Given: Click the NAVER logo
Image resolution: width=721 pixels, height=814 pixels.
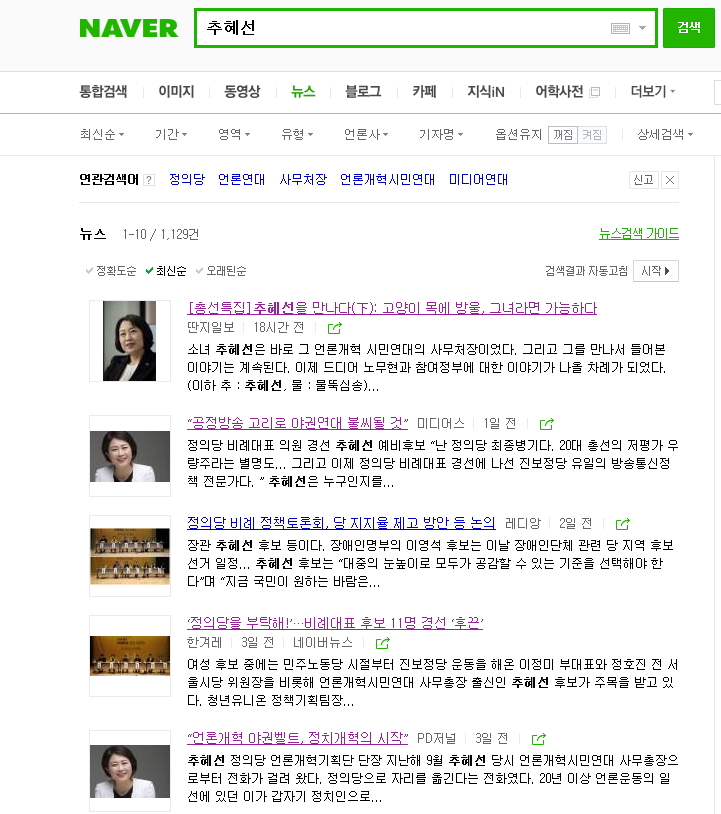Looking at the screenshot, I should click(128, 28).
